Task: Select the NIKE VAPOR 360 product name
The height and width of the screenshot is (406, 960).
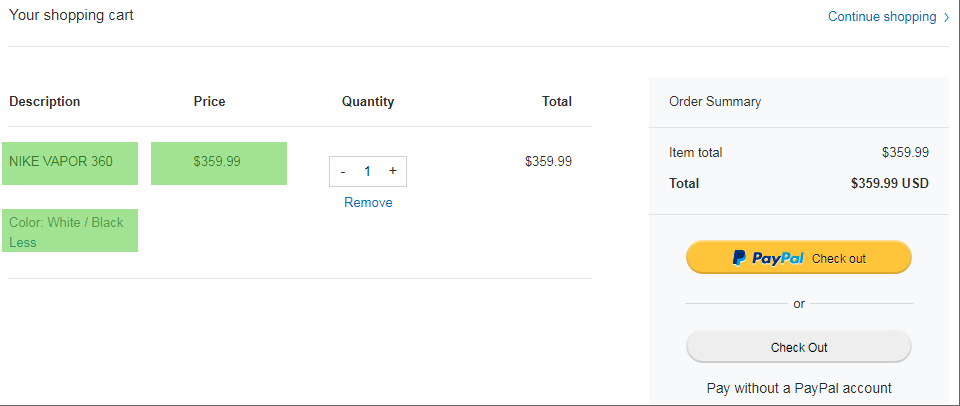Action: pos(61,161)
